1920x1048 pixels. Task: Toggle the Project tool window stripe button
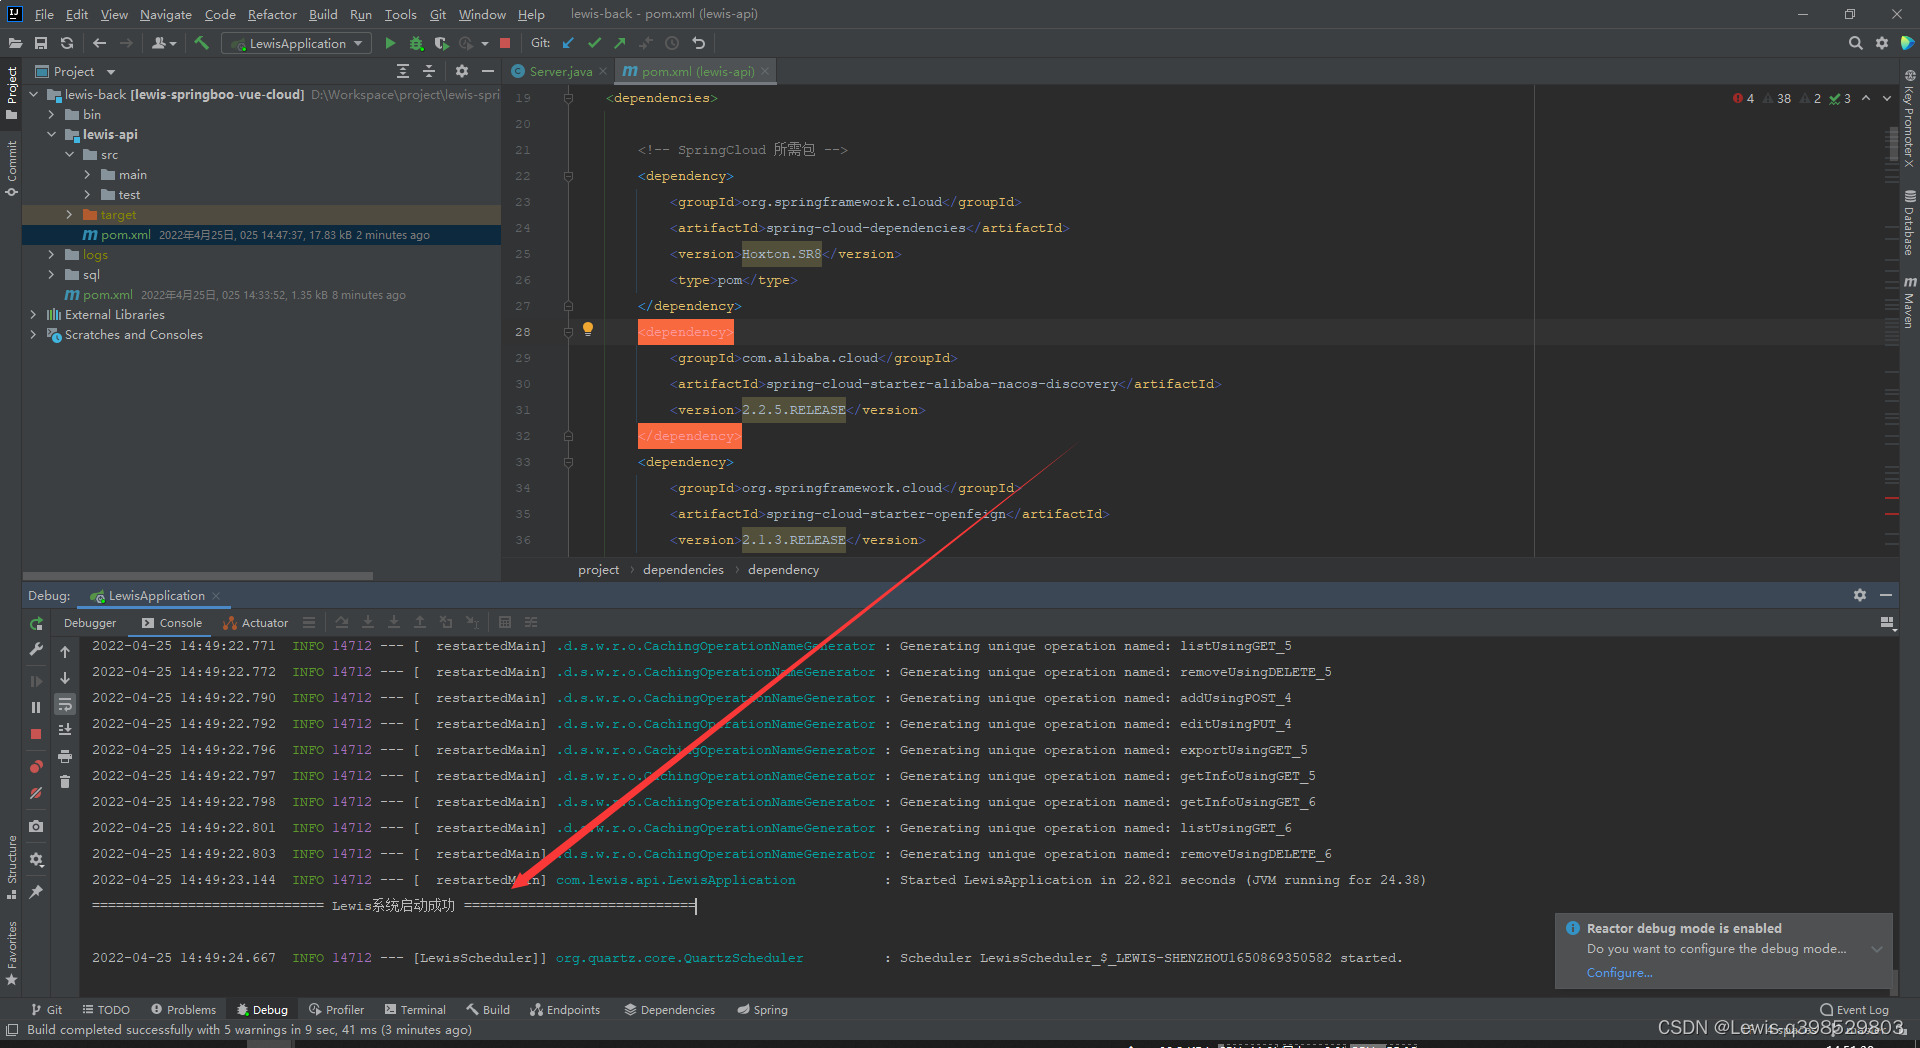(11, 93)
